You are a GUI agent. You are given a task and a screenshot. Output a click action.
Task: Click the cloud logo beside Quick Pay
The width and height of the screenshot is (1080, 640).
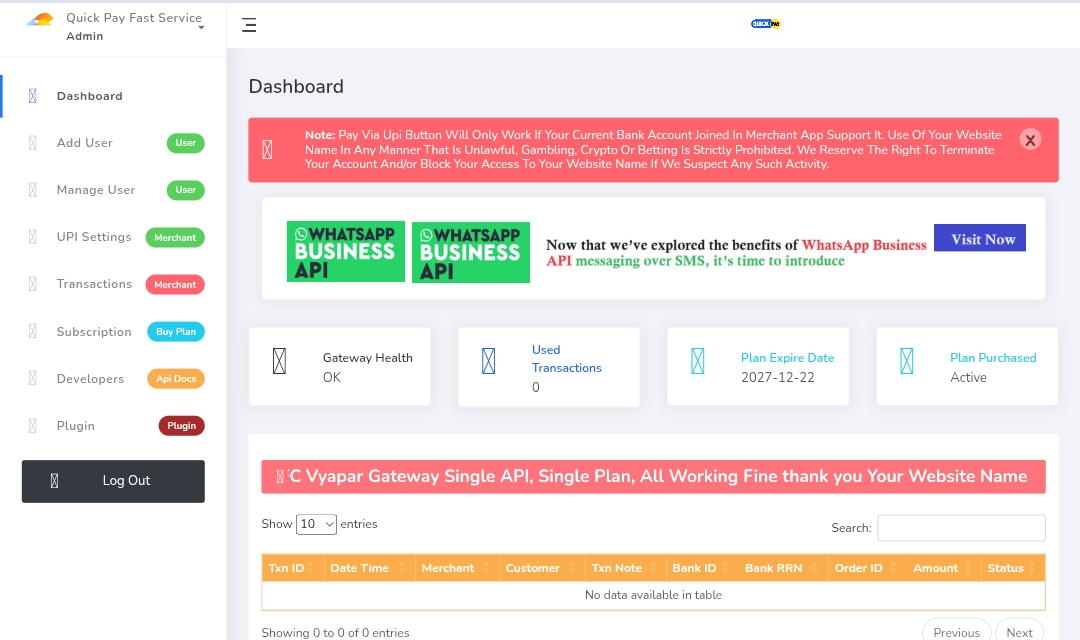pos(41,20)
